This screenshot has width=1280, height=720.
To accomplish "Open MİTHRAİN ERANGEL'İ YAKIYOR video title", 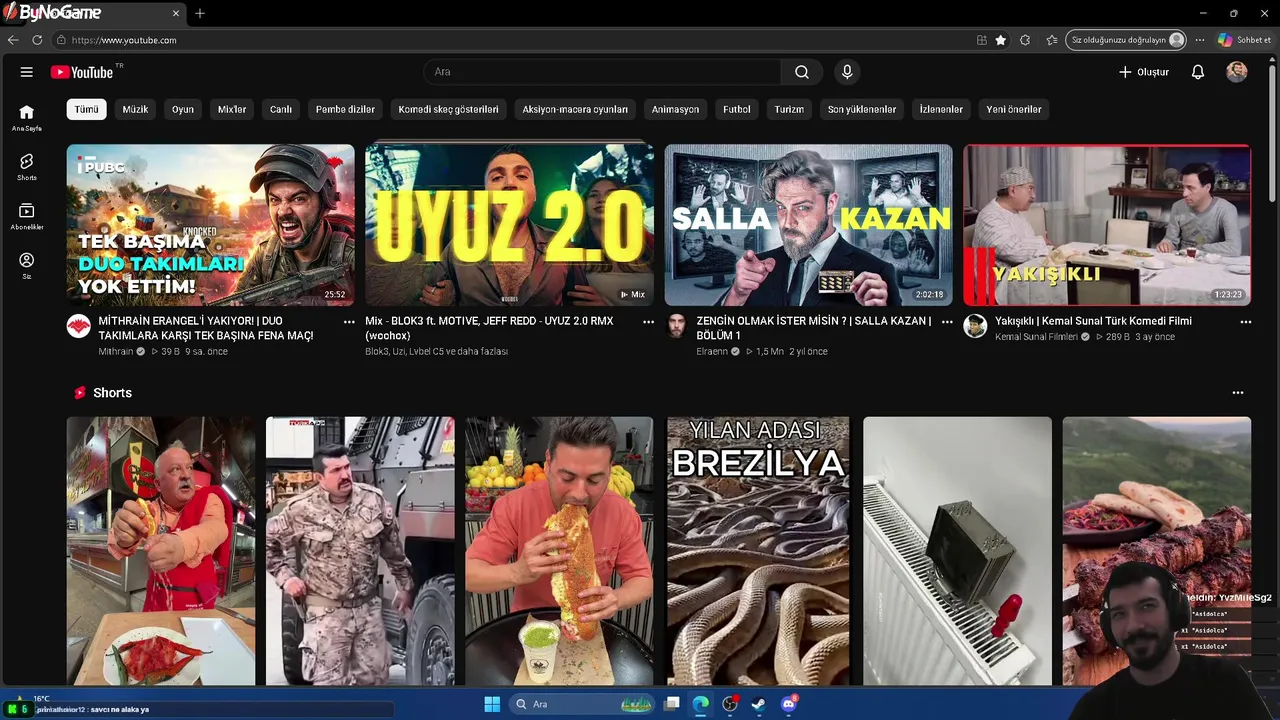I will tap(206, 328).
